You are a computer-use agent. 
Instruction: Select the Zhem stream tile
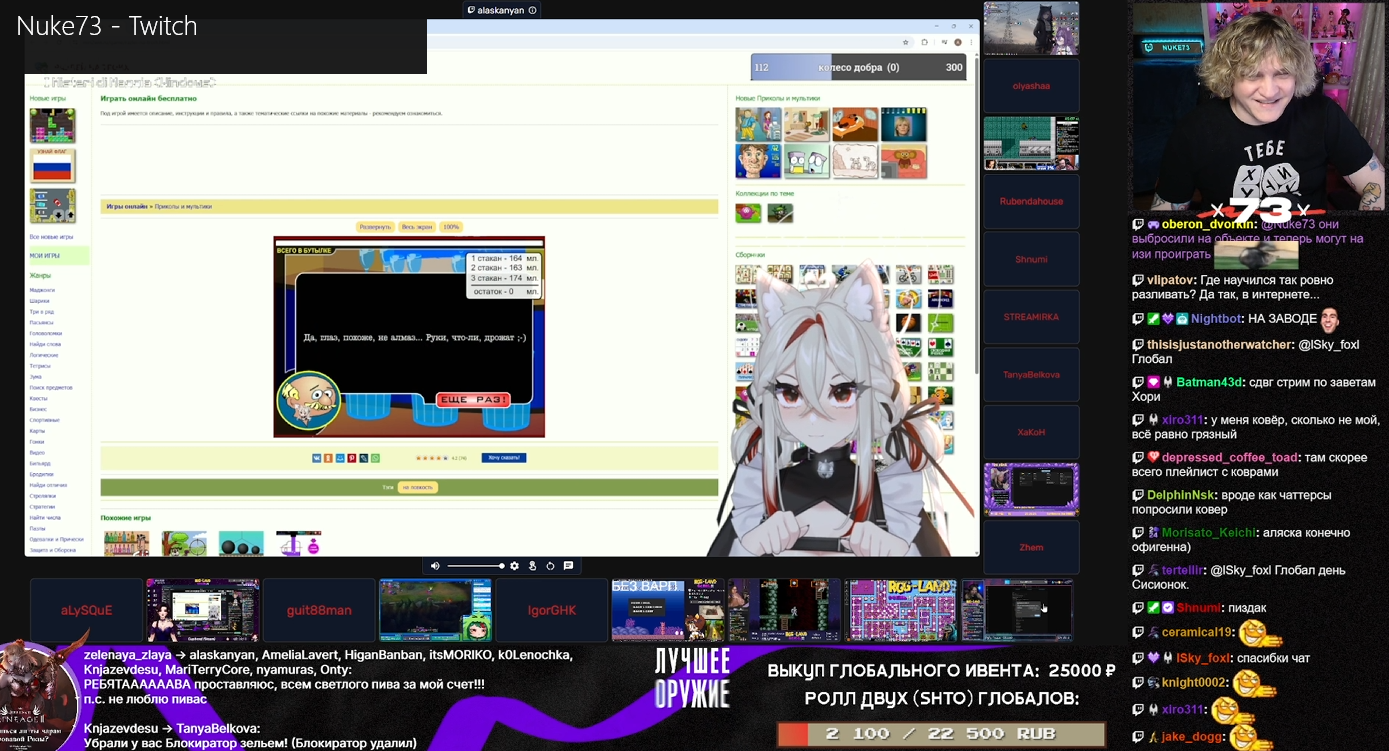1031,547
